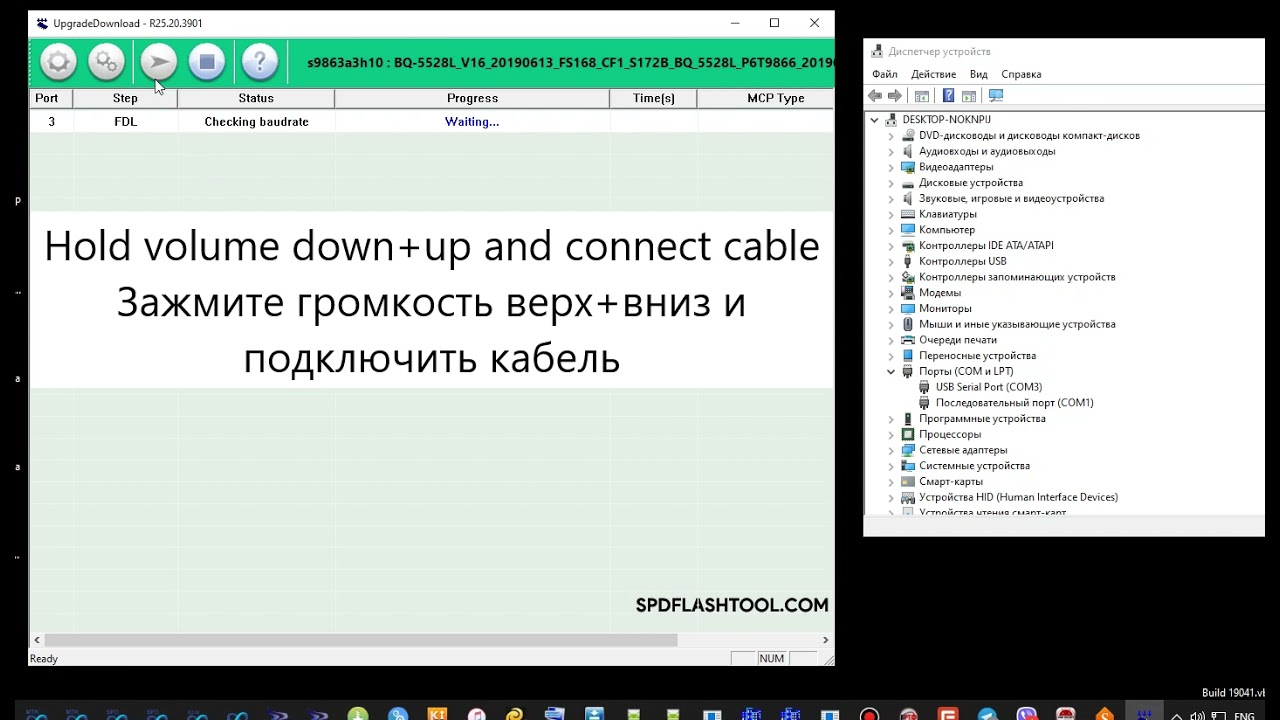The width and height of the screenshot is (1280, 720).
Task: Toggle console tree icon in Device Manager
Action: point(922,96)
